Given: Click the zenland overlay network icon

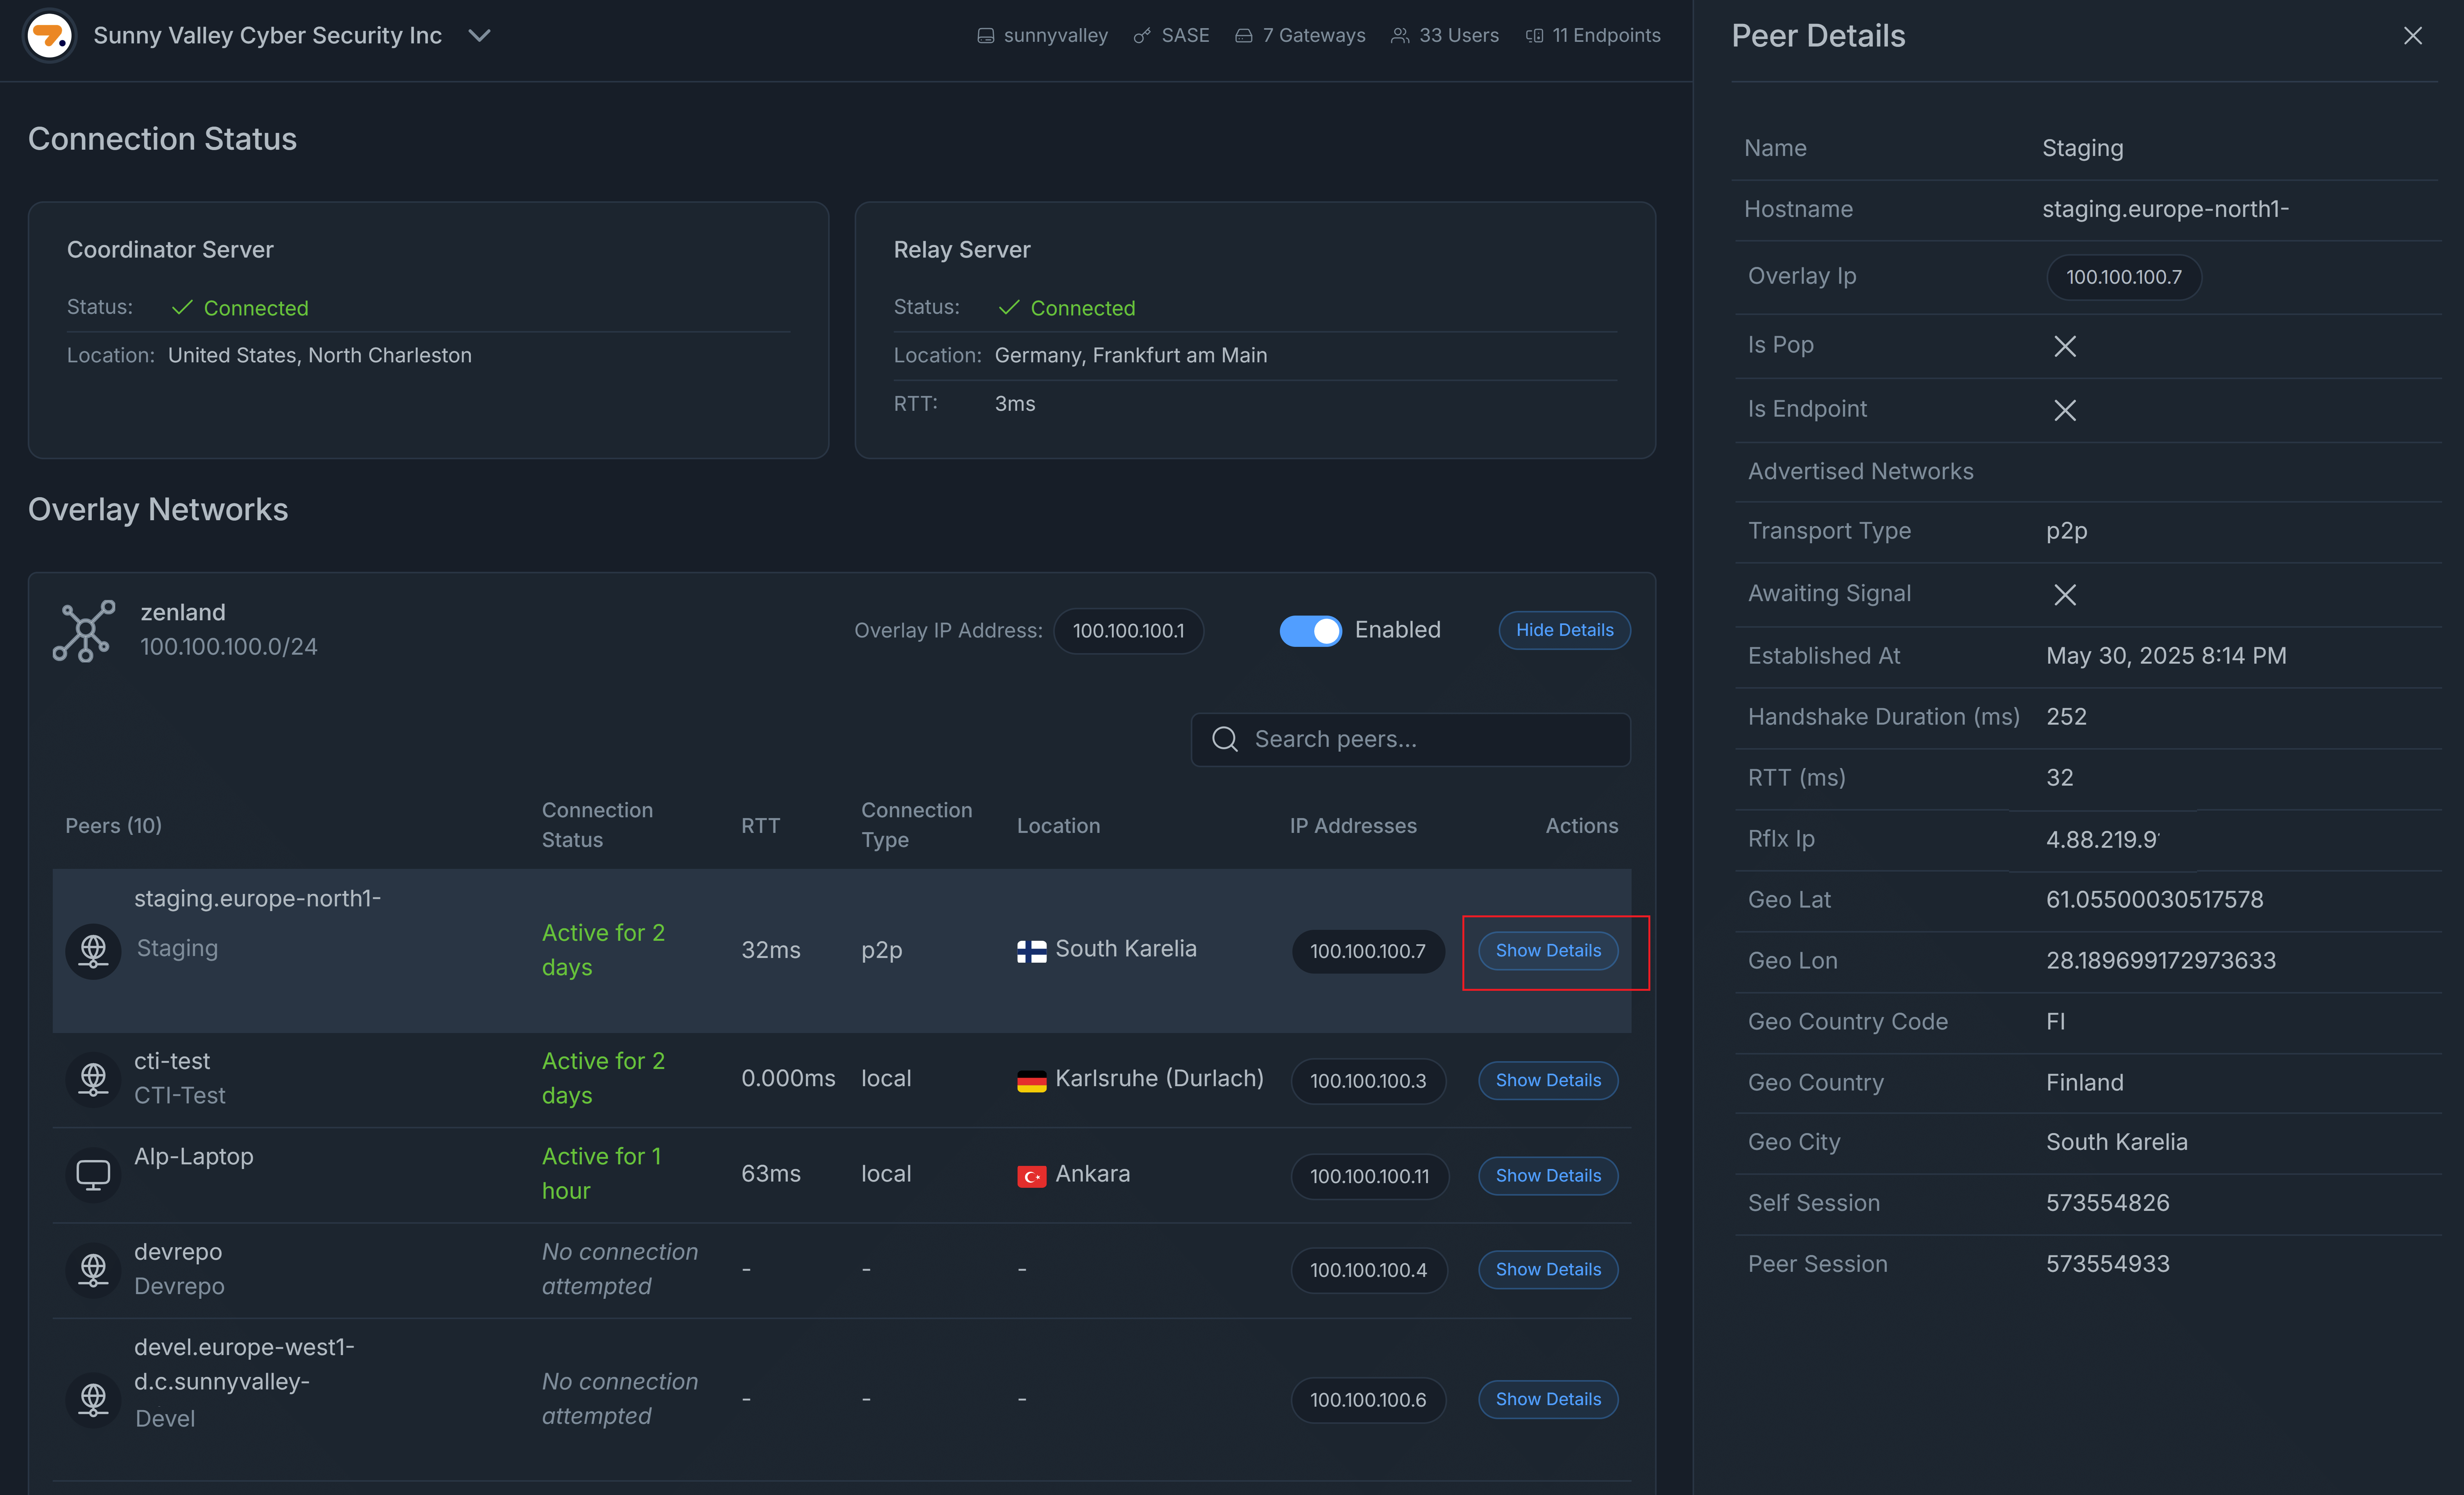Looking at the screenshot, I should point(84,631).
